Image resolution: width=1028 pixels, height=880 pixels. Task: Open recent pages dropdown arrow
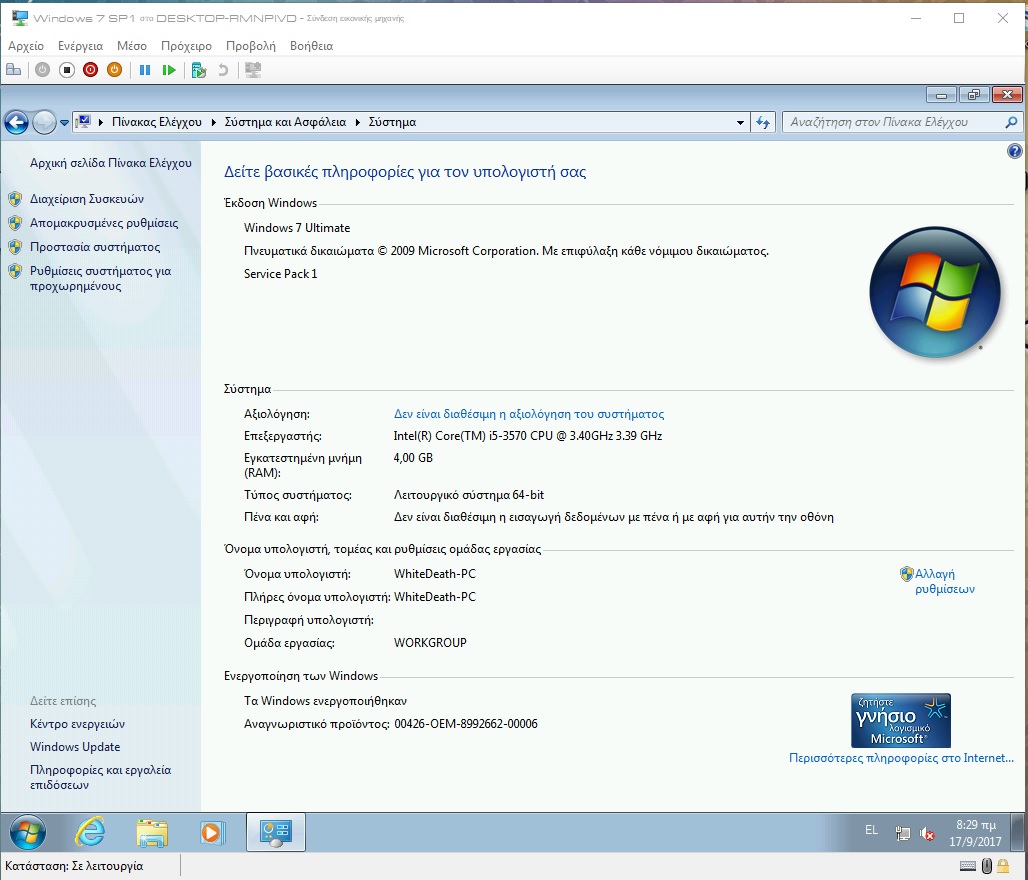tap(64, 123)
